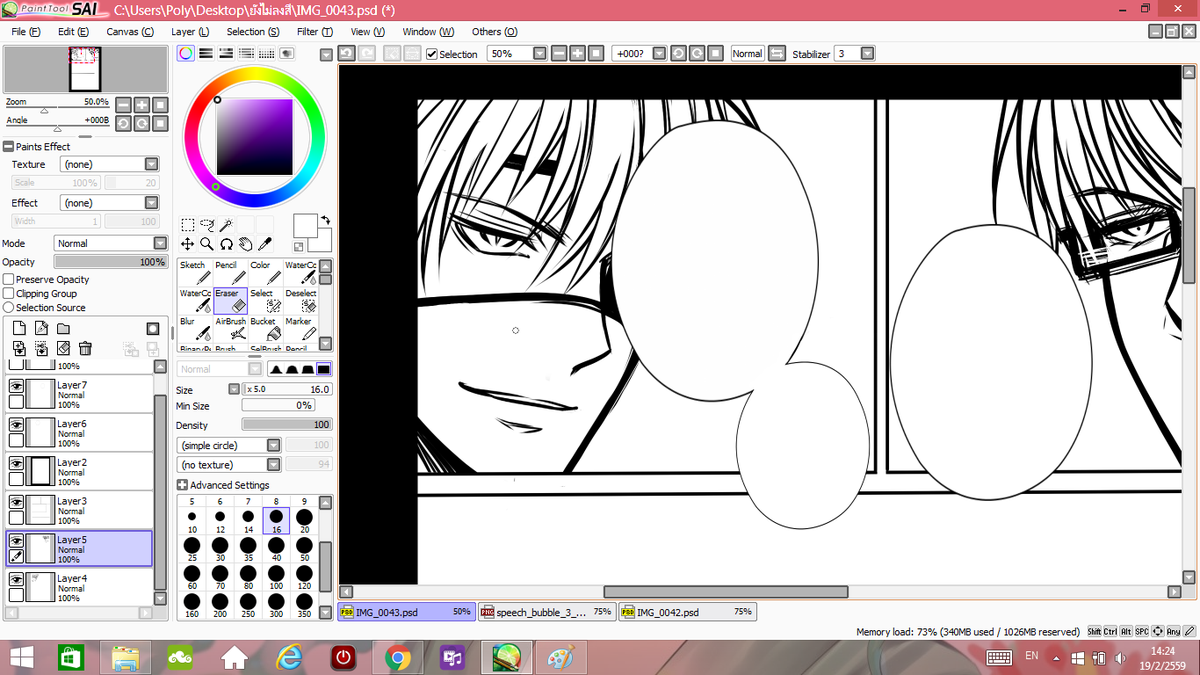Open the Canvas menu
Image resolution: width=1200 pixels, height=675 pixels.
130,32
